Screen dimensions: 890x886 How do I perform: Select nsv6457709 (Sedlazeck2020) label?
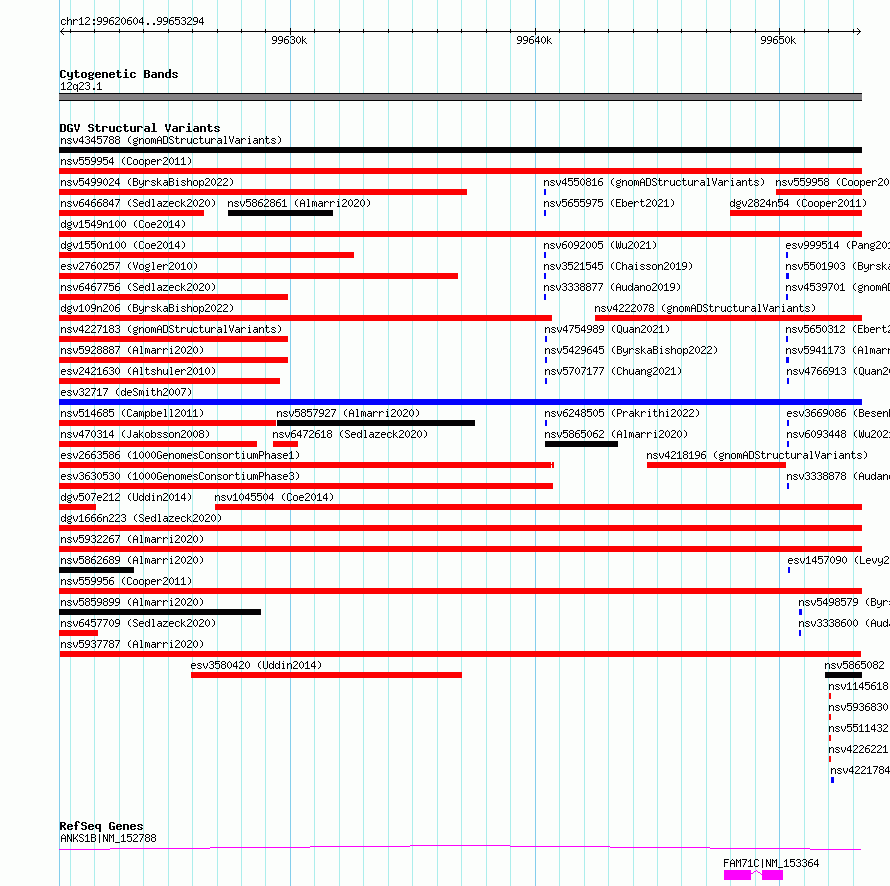pos(138,623)
